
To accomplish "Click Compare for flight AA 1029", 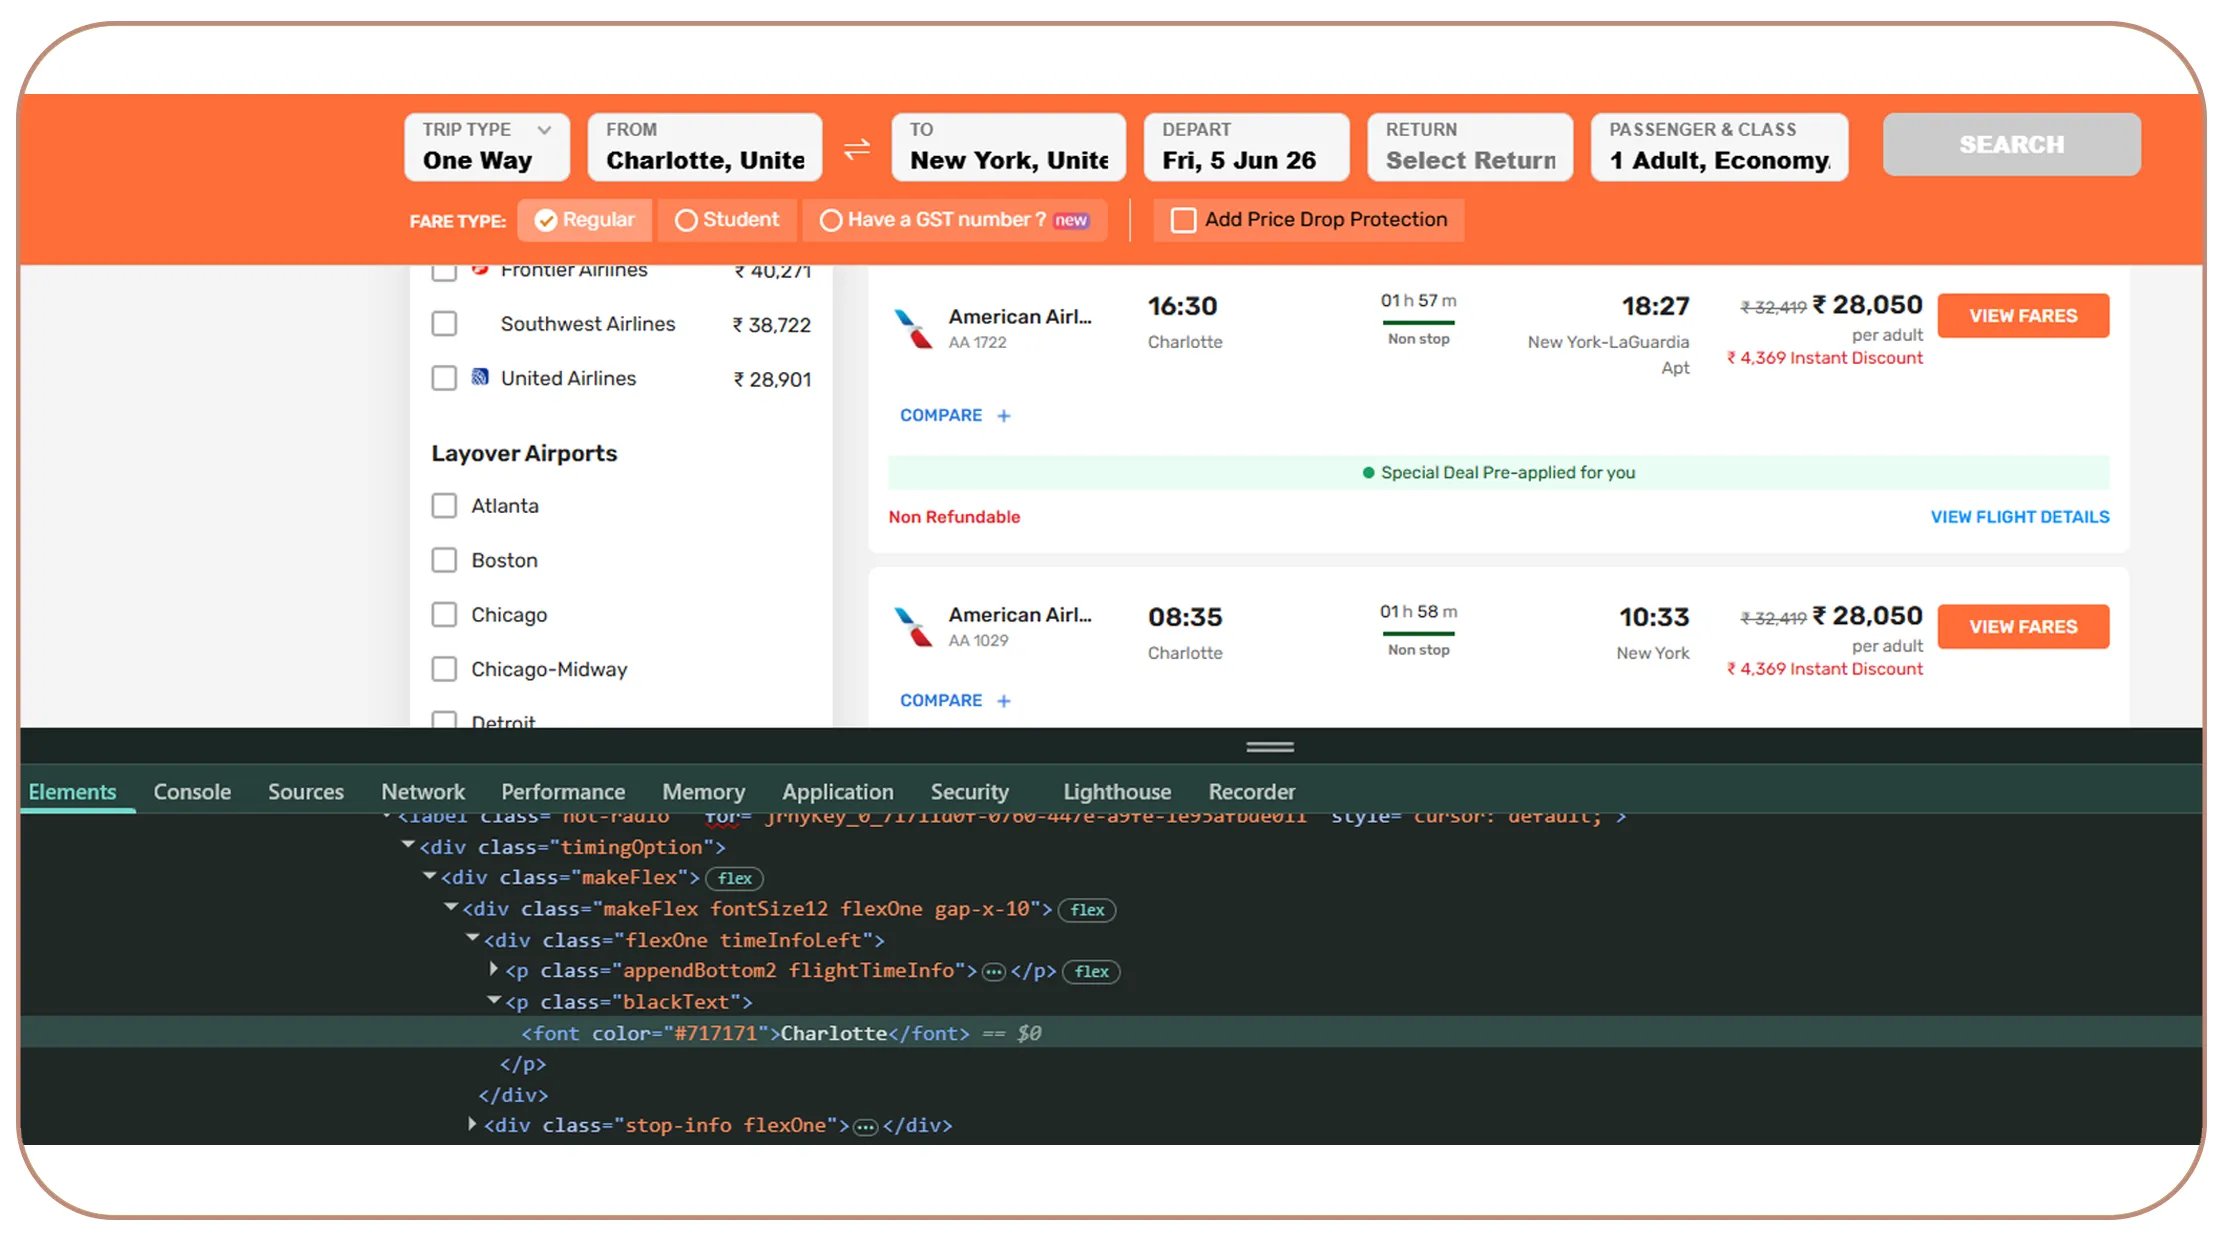I will tap(941, 701).
